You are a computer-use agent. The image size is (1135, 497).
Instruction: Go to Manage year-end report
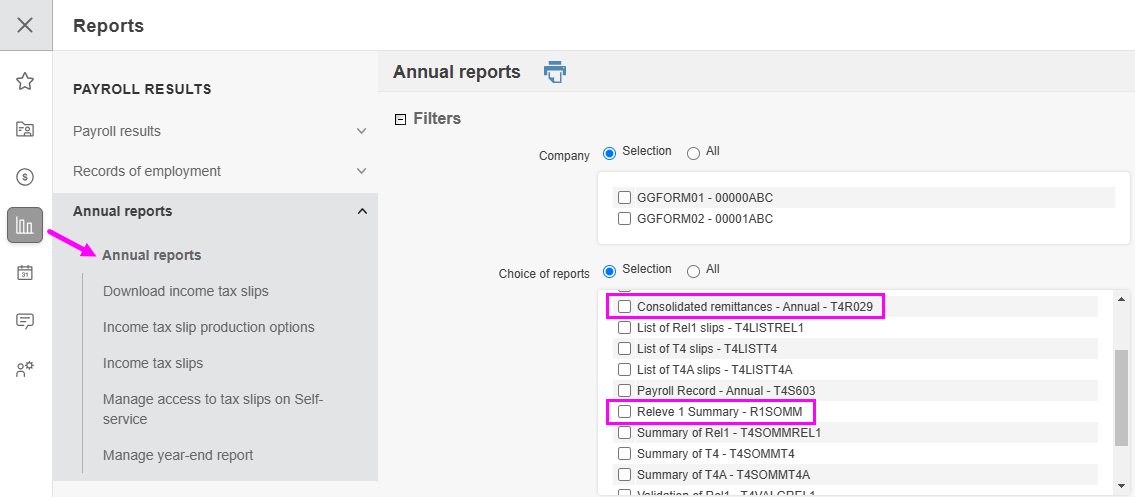[178, 455]
